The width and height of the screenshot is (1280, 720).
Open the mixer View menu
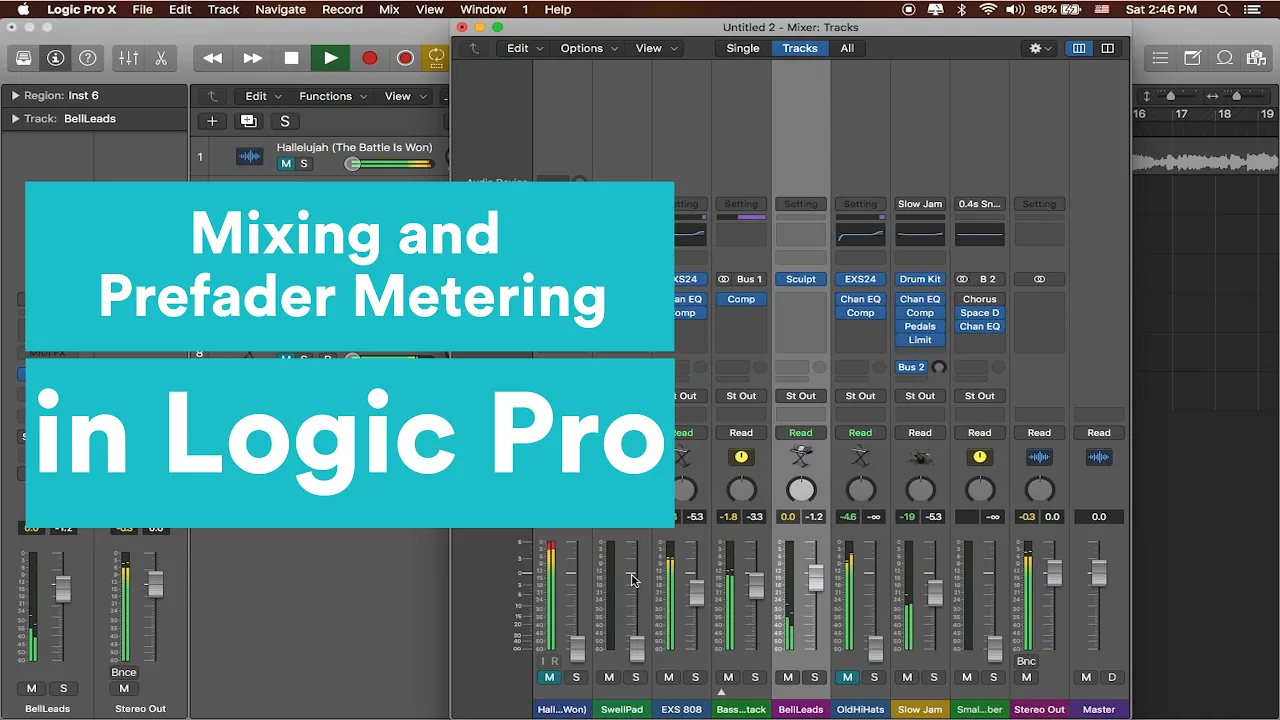[x=657, y=48]
